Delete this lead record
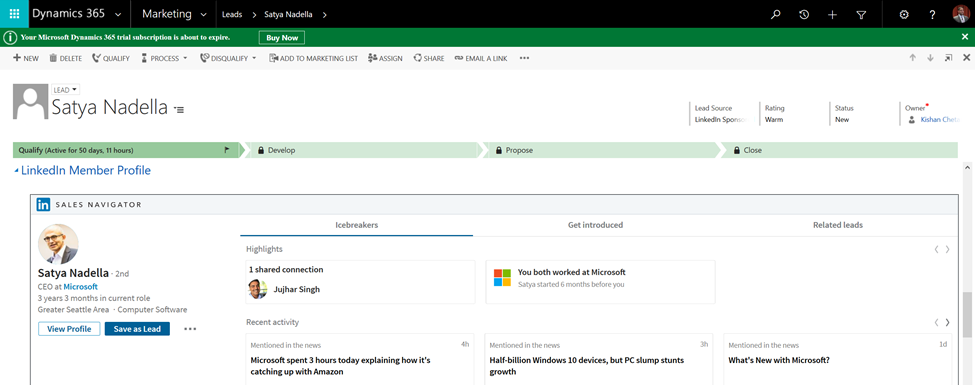The height and width of the screenshot is (385, 975). pyautogui.click(x=65, y=58)
